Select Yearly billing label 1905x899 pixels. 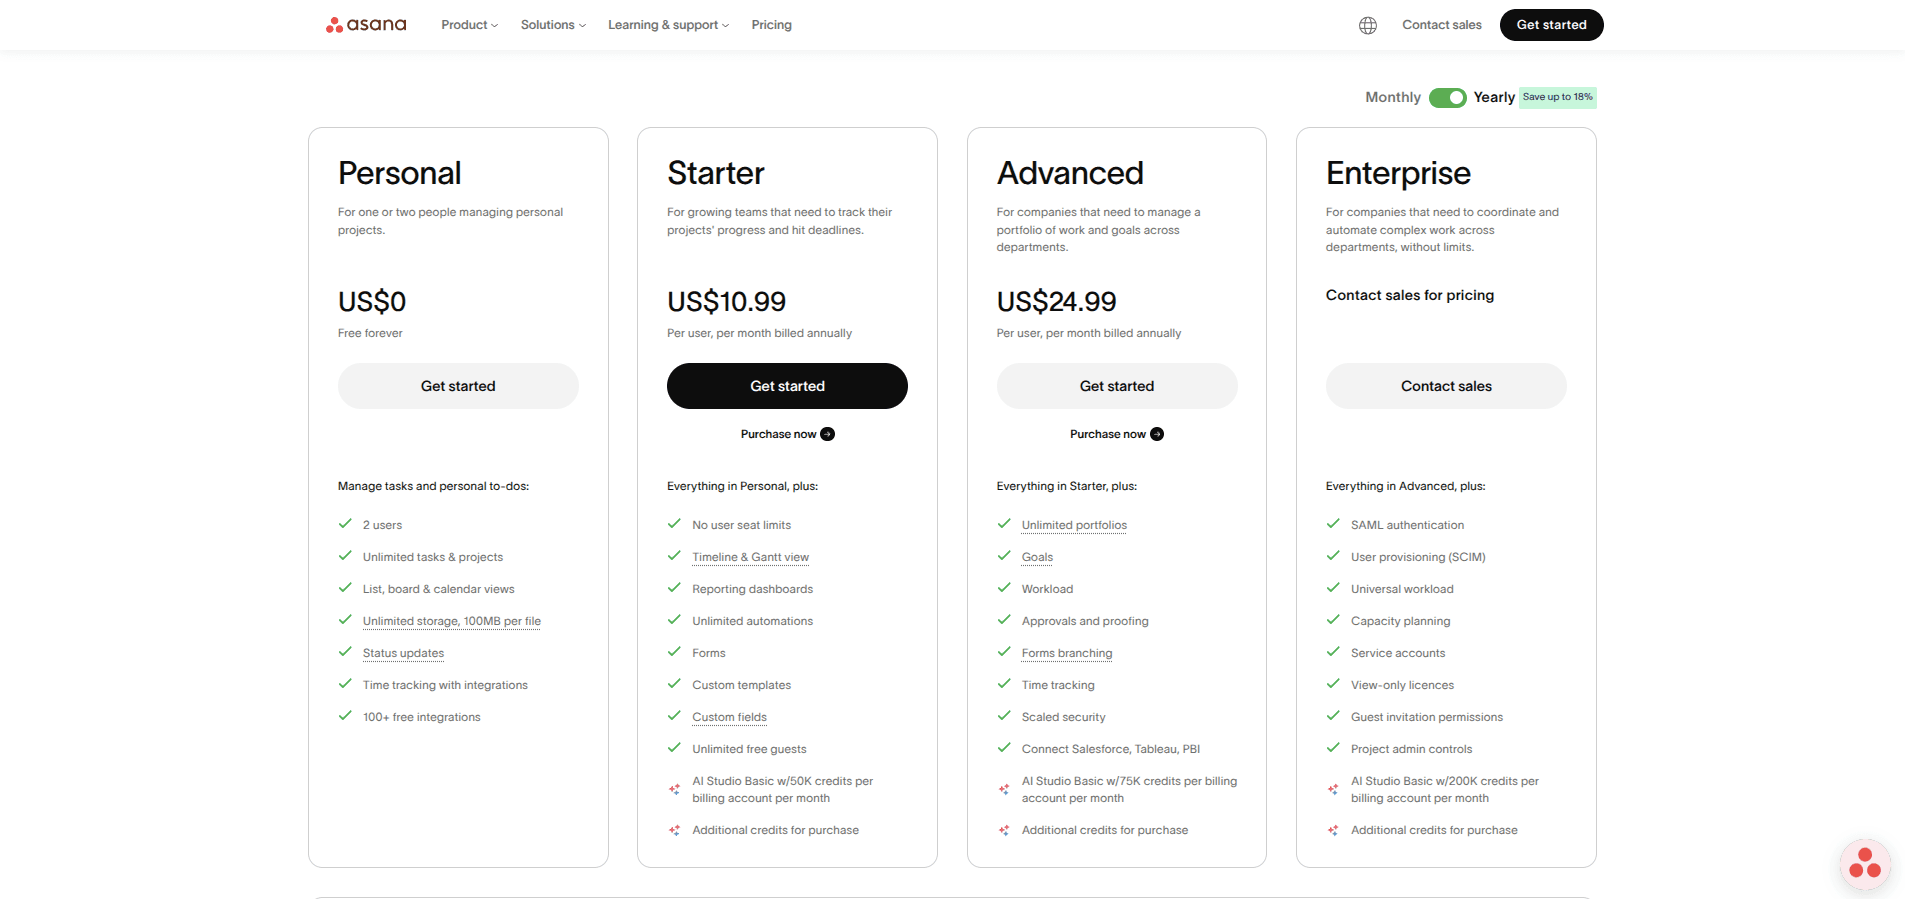point(1494,97)
